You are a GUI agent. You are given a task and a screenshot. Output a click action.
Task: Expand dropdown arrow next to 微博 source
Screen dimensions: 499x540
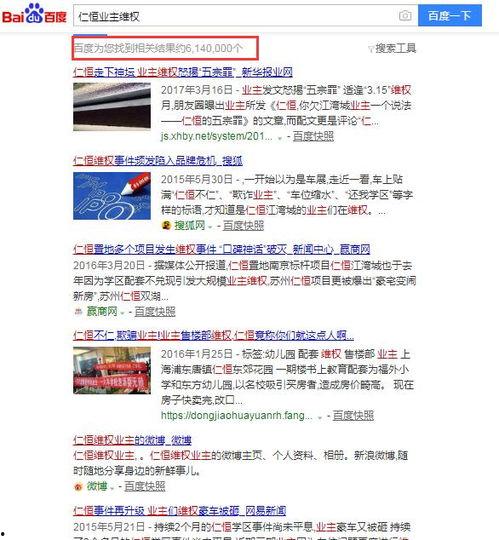click(x=112, y=487)
